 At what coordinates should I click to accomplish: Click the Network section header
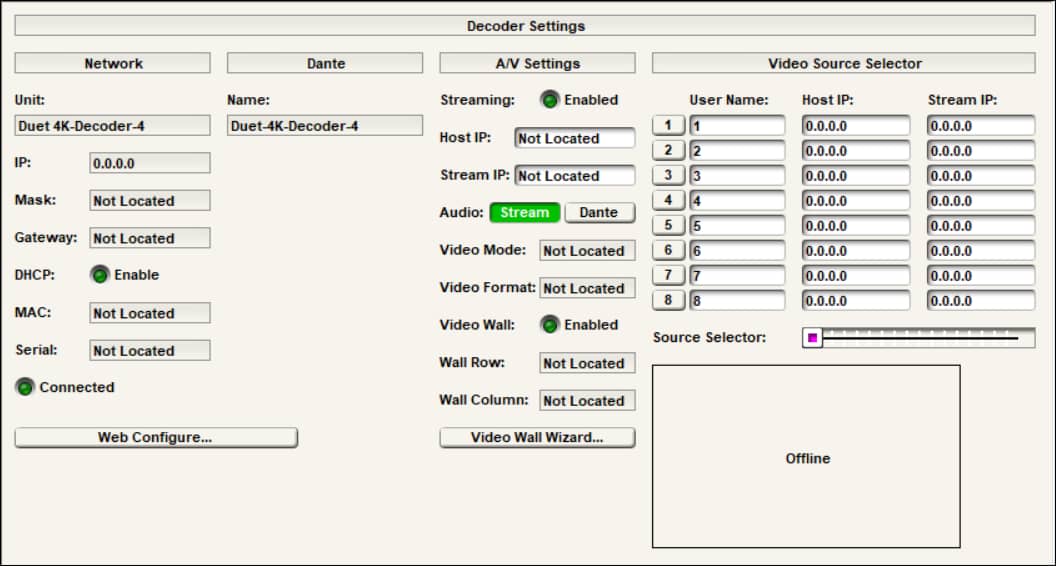click(x=112, y=63)
